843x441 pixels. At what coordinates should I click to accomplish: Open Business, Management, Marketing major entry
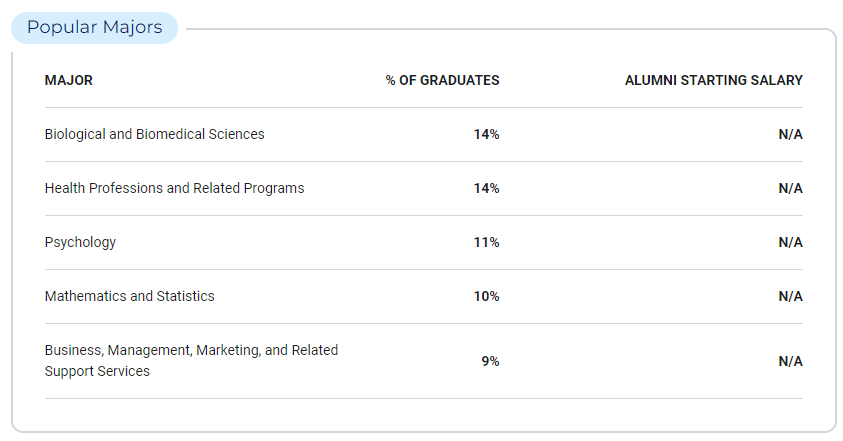click(191, 360)
